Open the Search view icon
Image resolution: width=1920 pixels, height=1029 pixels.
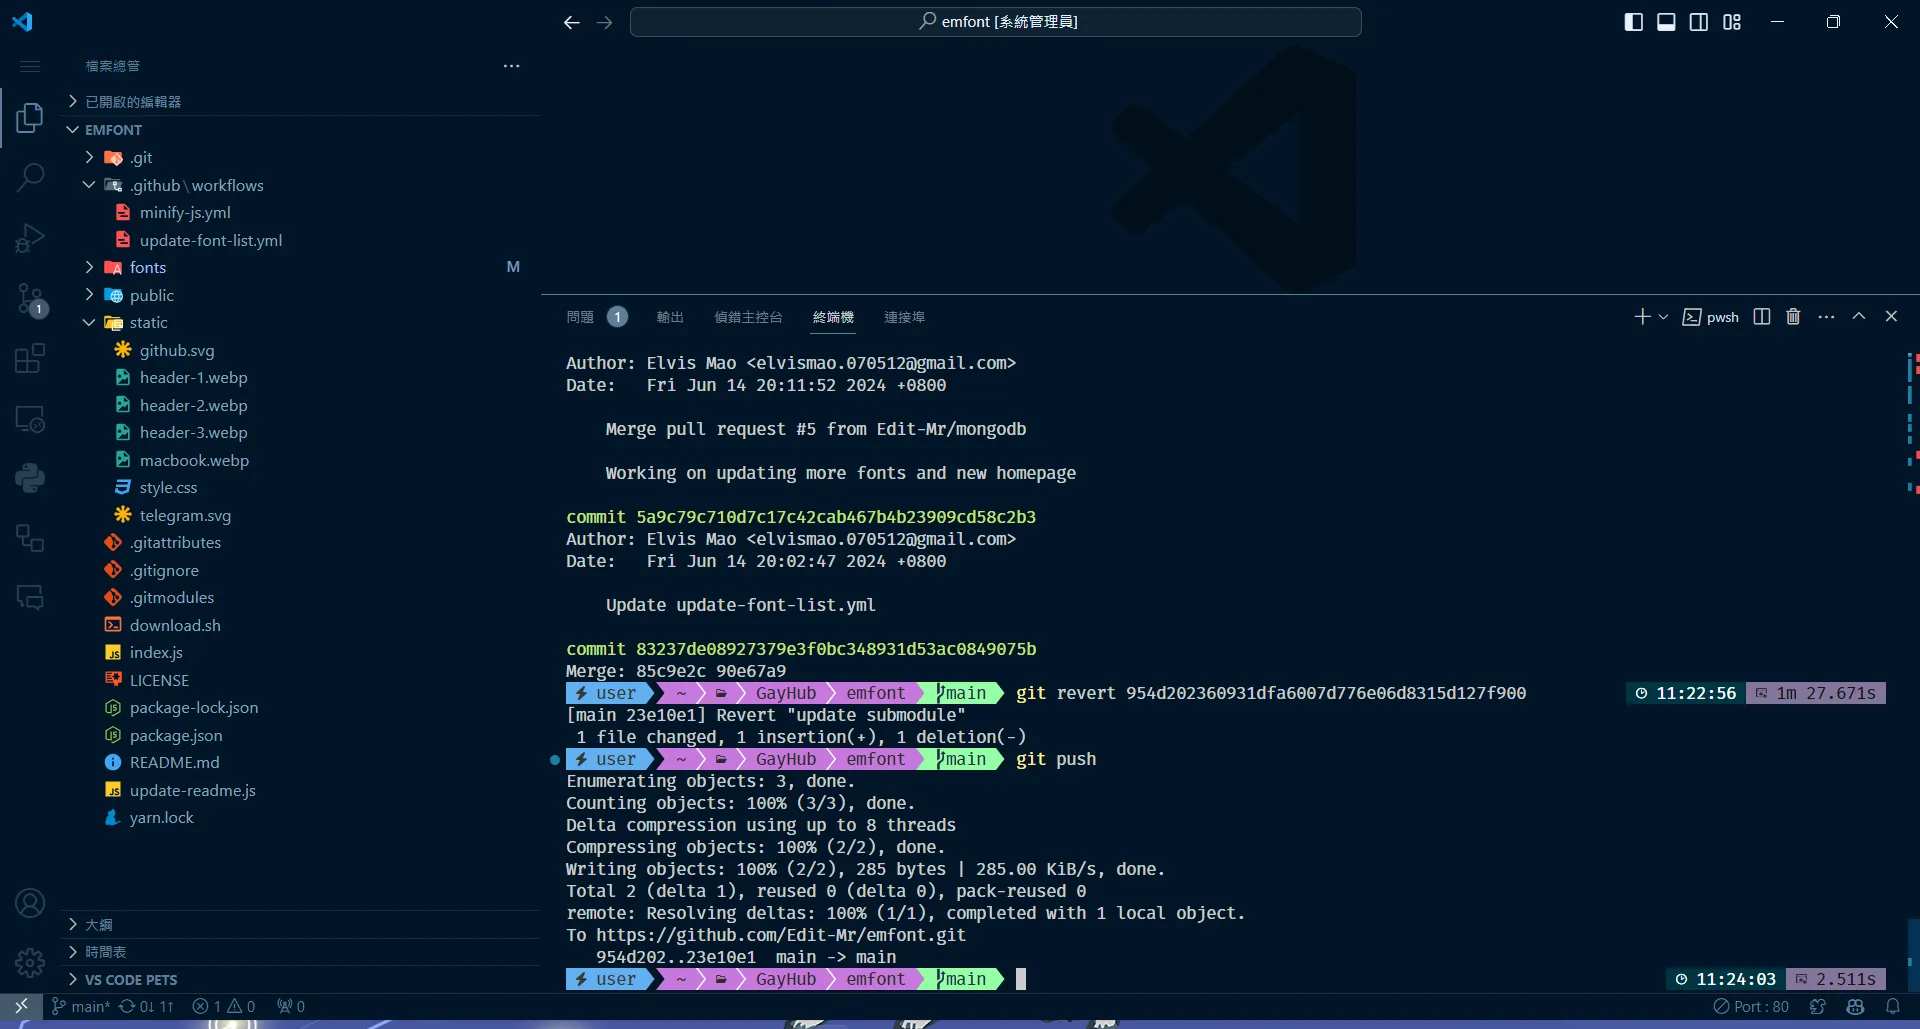coord(30,178)
